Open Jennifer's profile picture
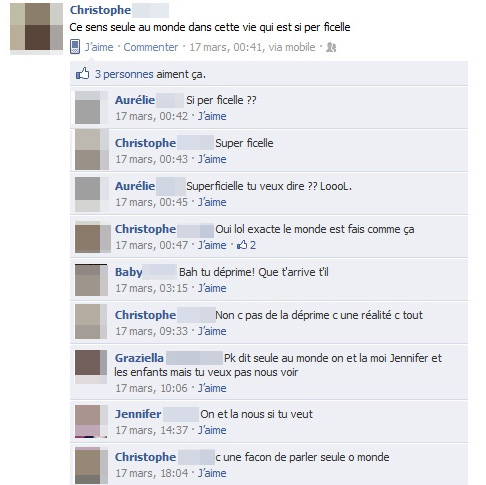The height and width of the screenshot is (485, 486). pos(91,421)
